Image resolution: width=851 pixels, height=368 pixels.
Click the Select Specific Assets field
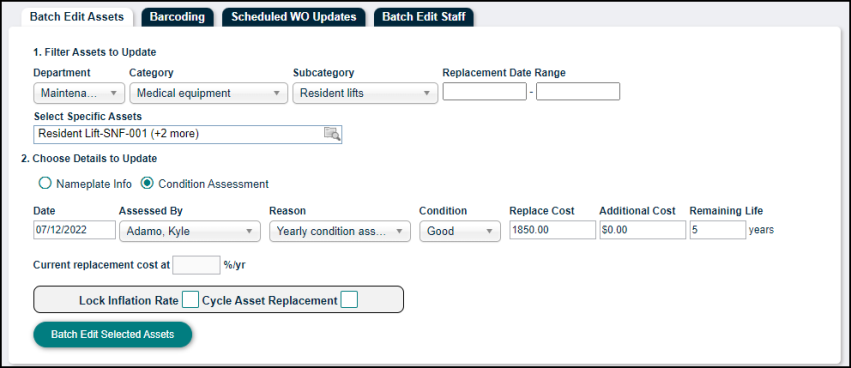point(188,134)
